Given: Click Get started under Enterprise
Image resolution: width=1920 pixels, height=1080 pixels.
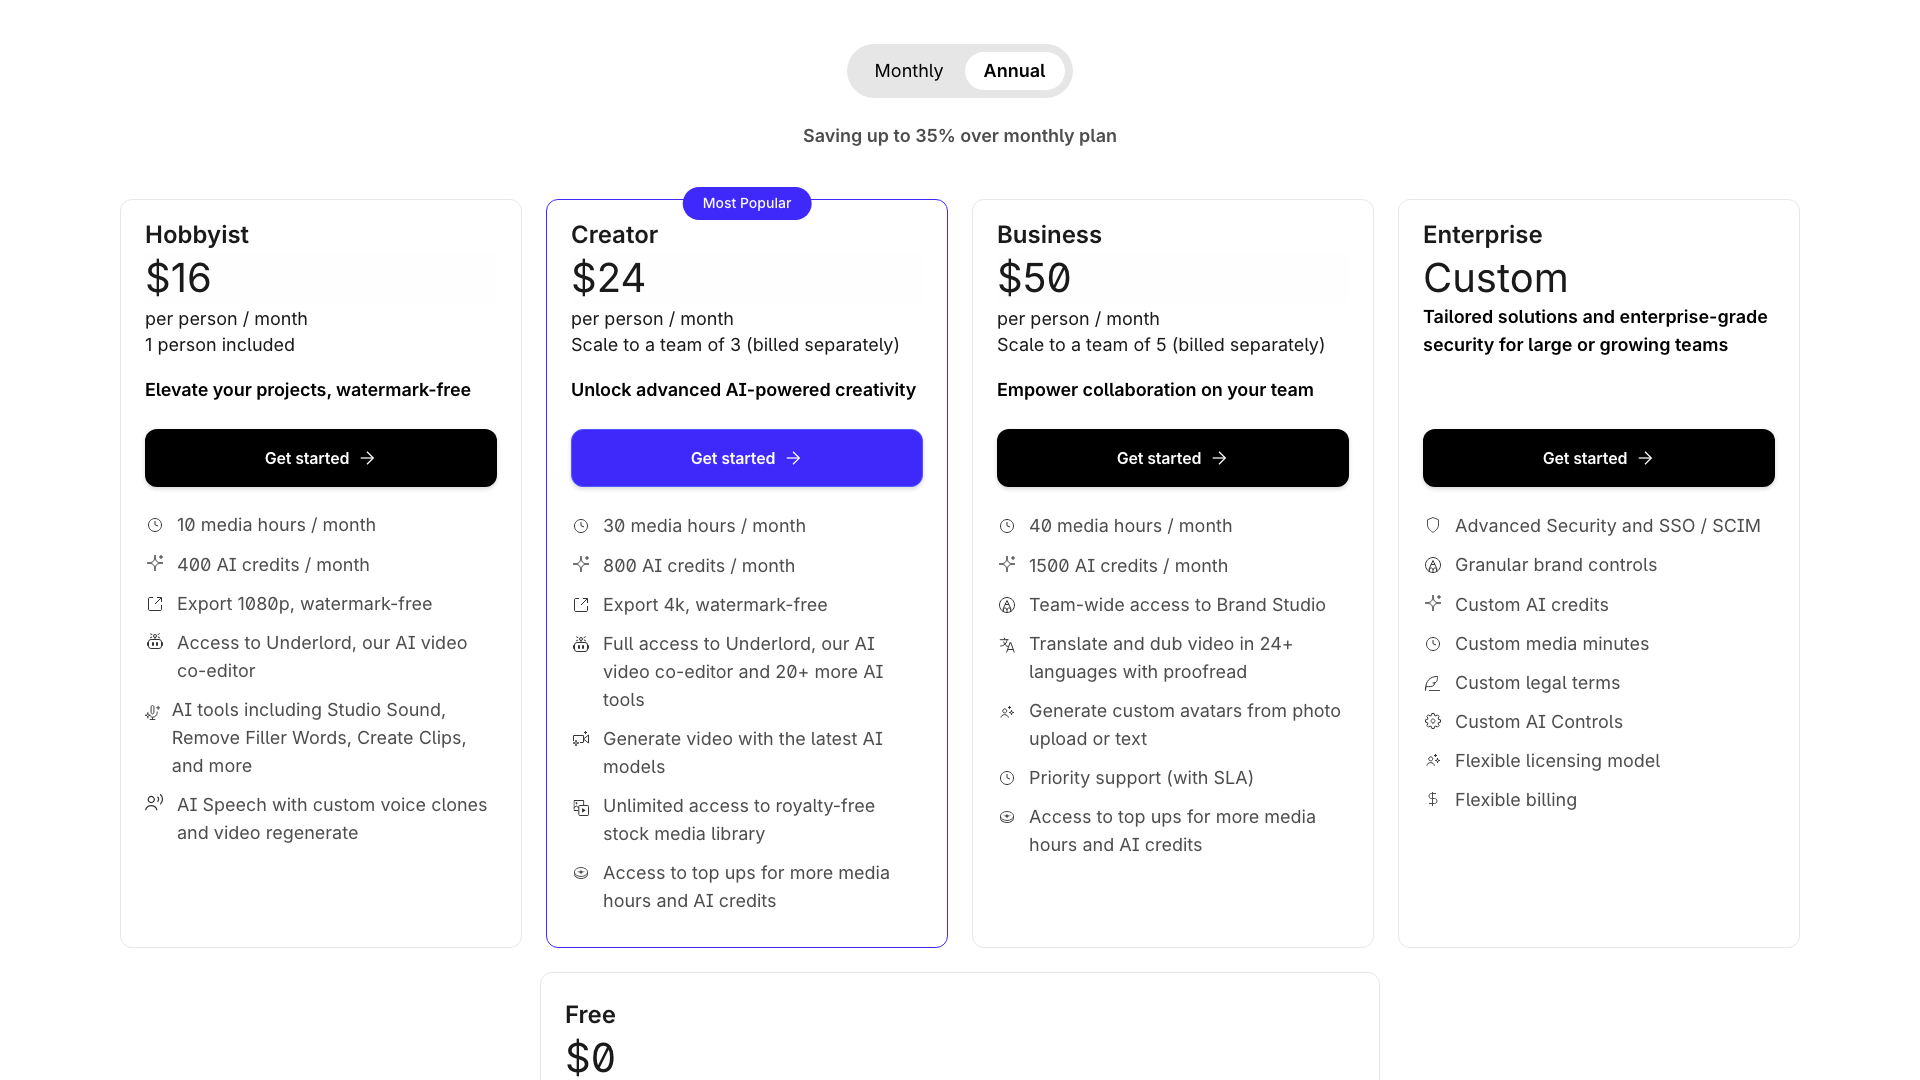Looking at the screenshot, I should click(x=1598, y=458).
